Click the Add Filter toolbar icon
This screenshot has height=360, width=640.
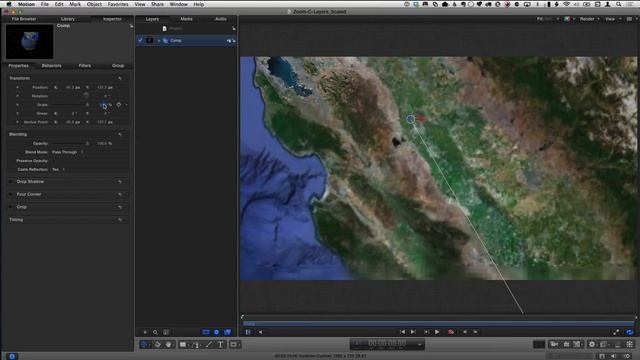click(x=603, y=344)
